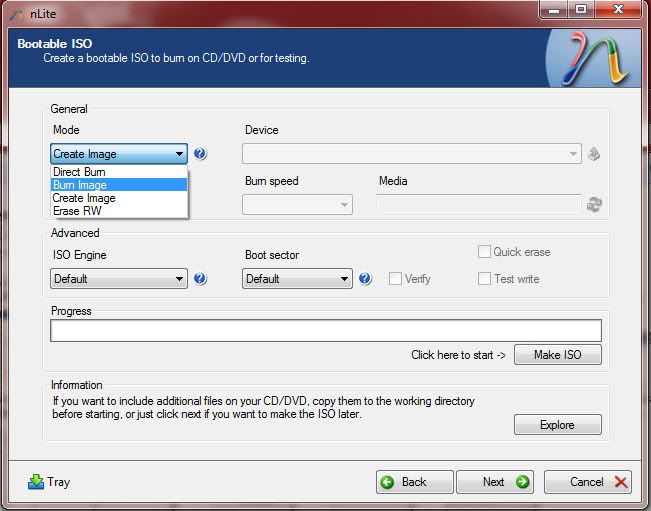This screenshot has height=511, width=651.
Task: Refresh media info icon
Action: (594, 204)
